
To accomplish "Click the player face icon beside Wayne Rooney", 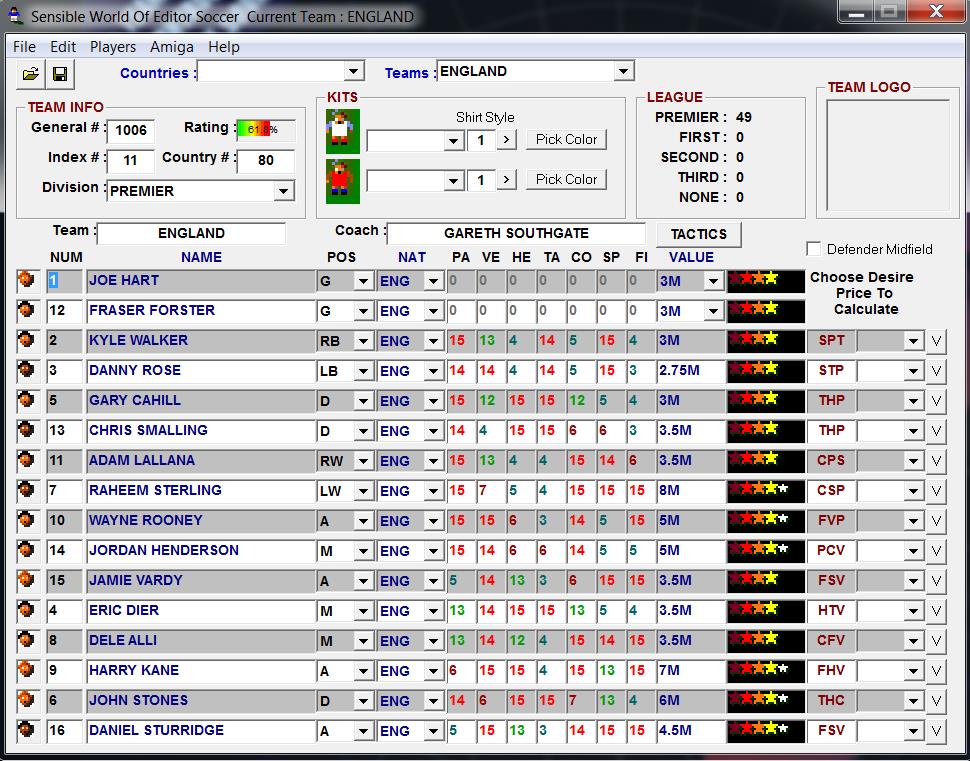I will coord(27,521).
